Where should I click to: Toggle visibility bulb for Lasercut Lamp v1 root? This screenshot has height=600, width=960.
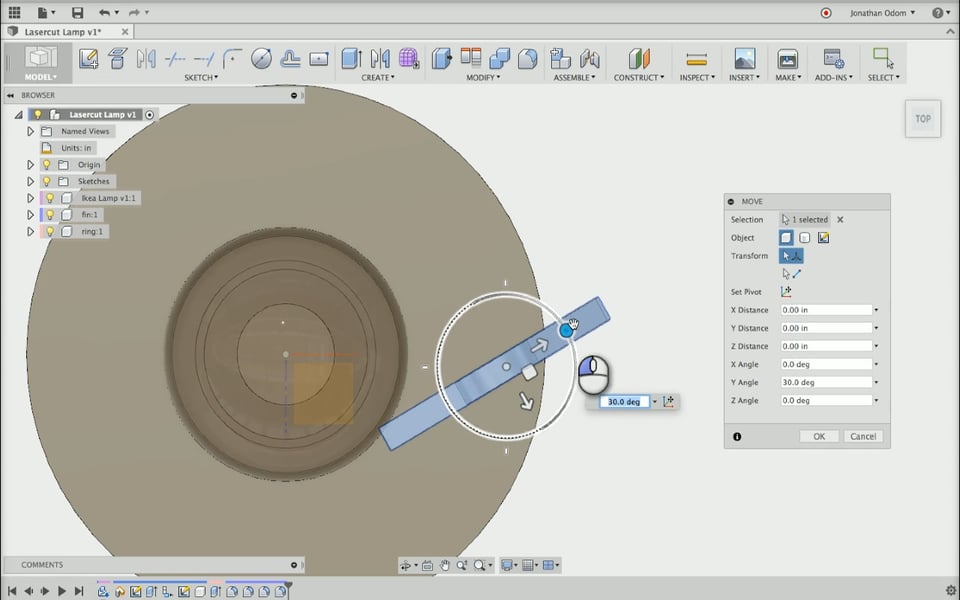(38, 114)
